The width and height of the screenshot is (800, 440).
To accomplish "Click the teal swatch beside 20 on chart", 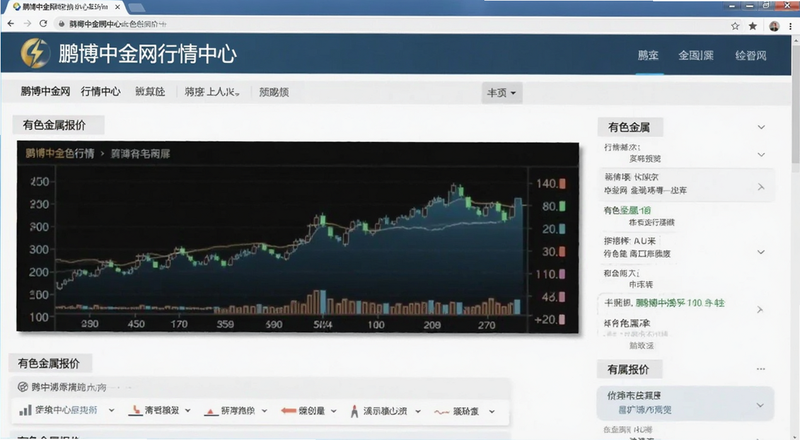I will pyautogui.click(x=562, y=229).
